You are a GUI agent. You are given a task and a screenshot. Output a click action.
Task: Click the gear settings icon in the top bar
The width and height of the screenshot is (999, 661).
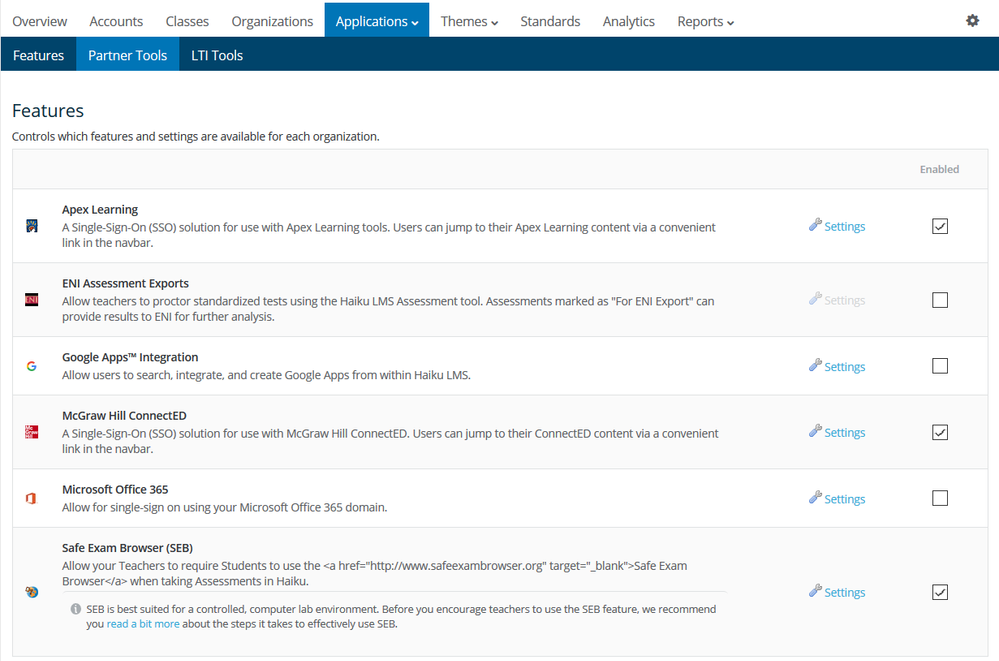tap(972, 20)
